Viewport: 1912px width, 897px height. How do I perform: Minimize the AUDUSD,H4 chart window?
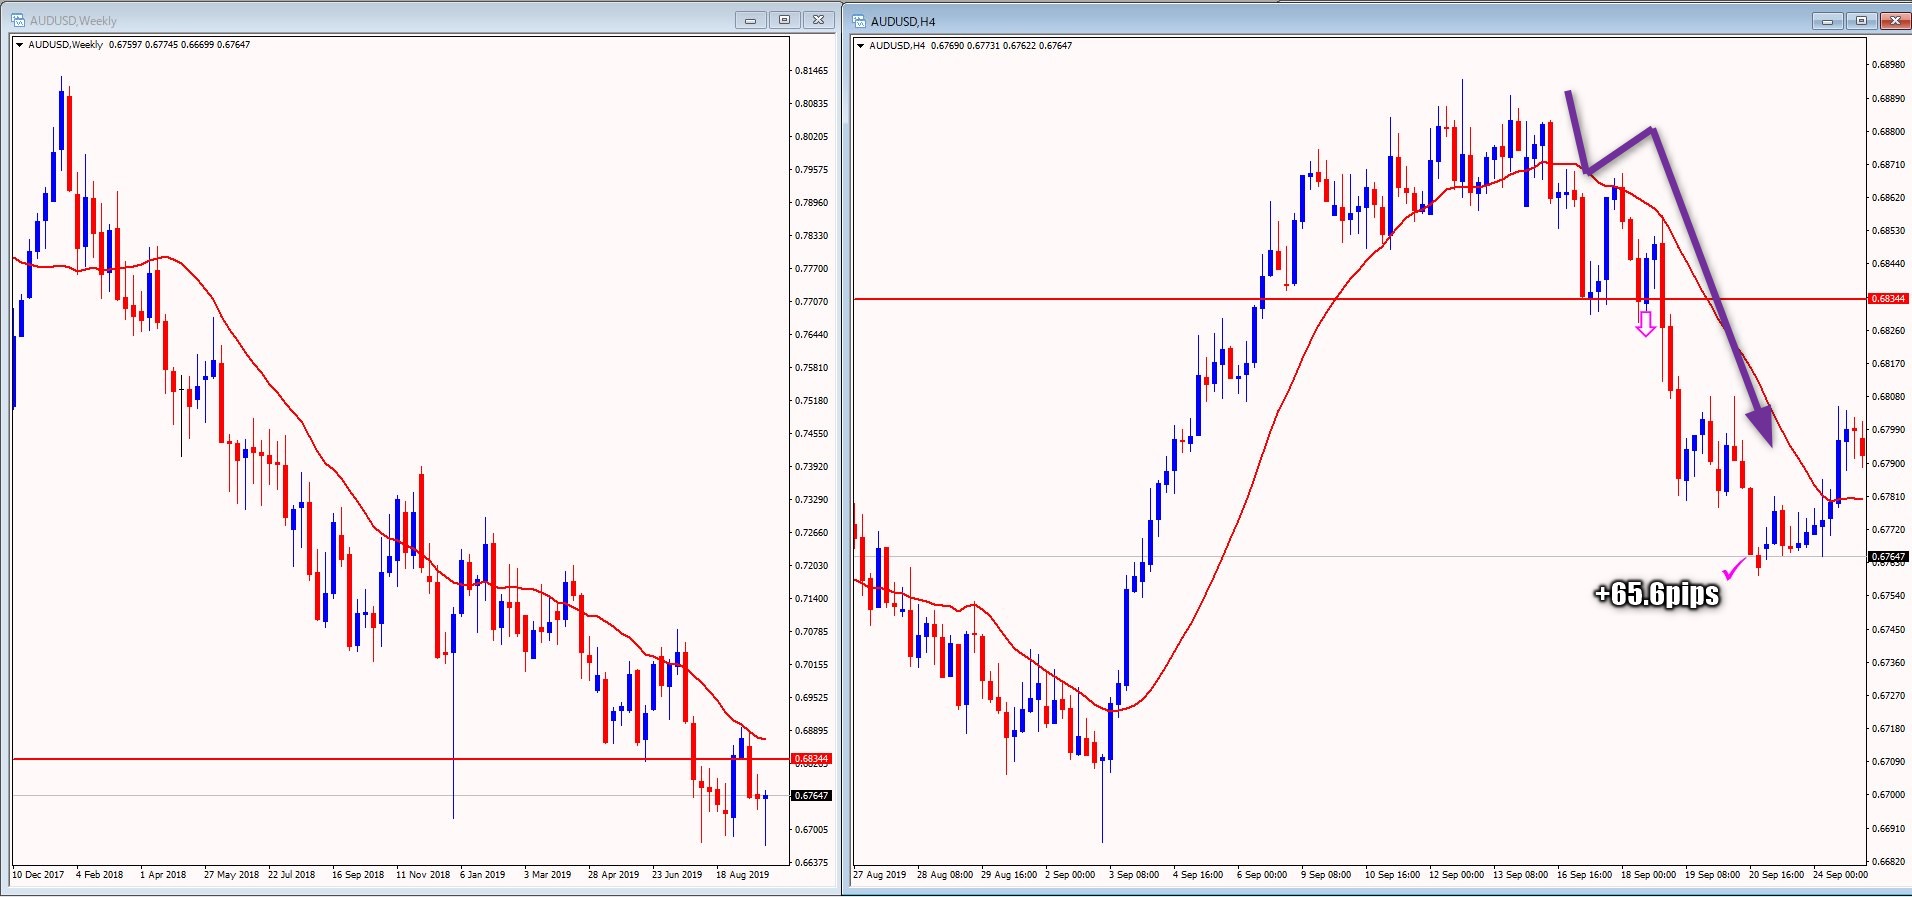pos(1827,21)
